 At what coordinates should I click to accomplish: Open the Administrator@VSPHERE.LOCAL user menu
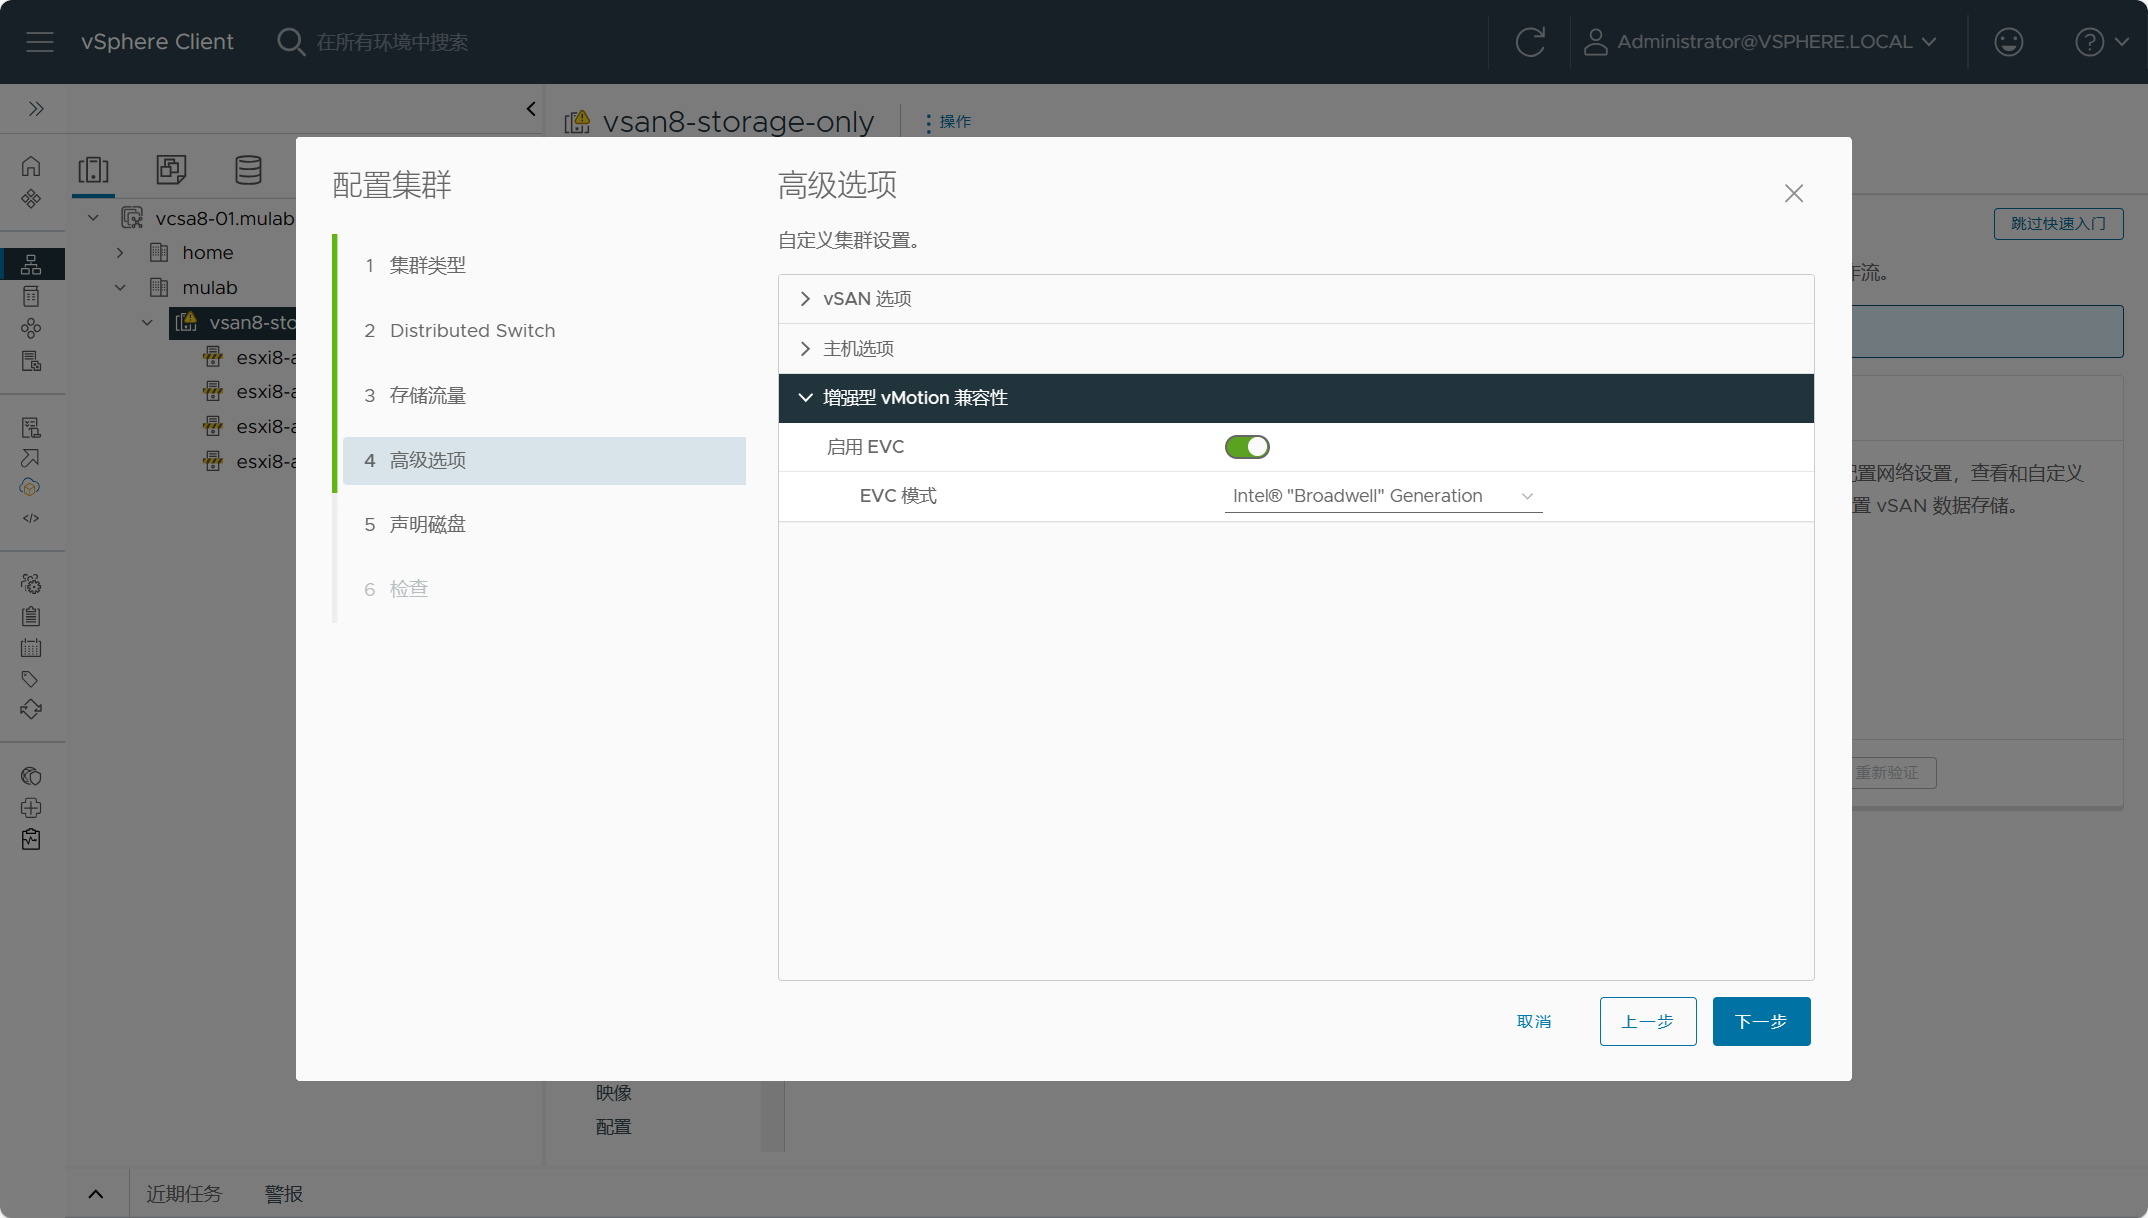1761,42
